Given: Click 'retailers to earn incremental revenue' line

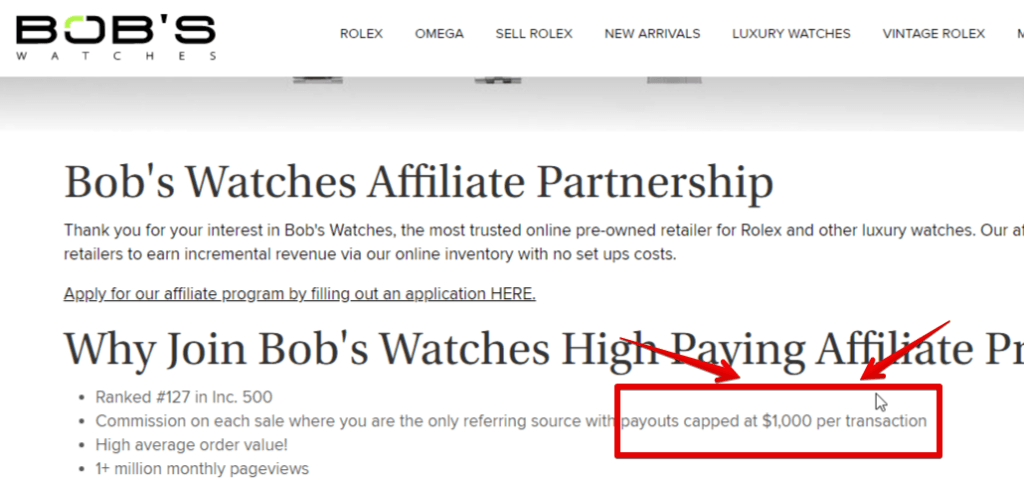Looking at the screenshot, I should [x=370, y=254].
